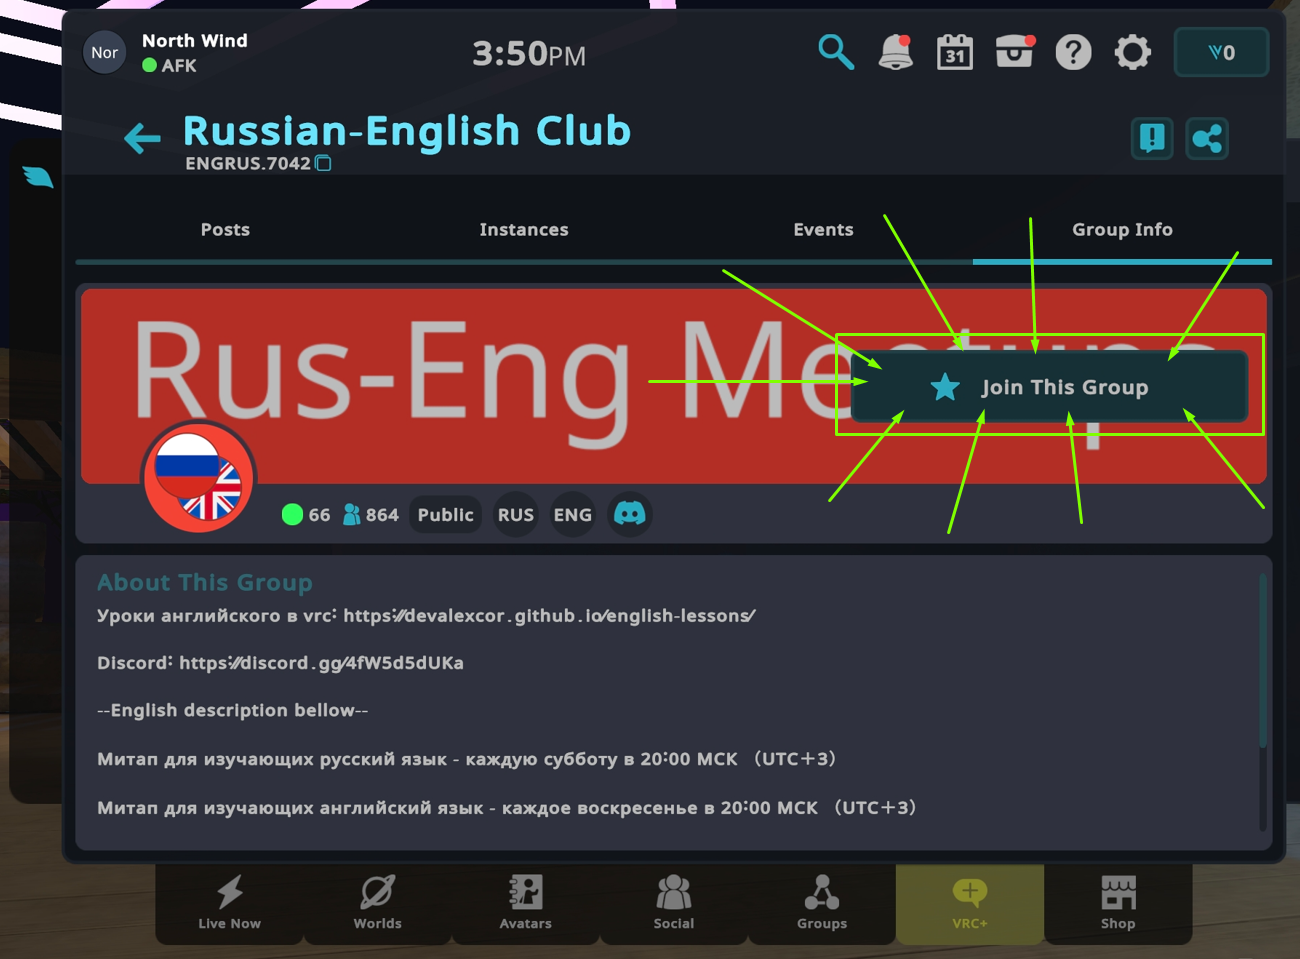Click the Public tag
Image resolution: width=1300 pixels, height=959 pixels.
(x=445, y=515)
